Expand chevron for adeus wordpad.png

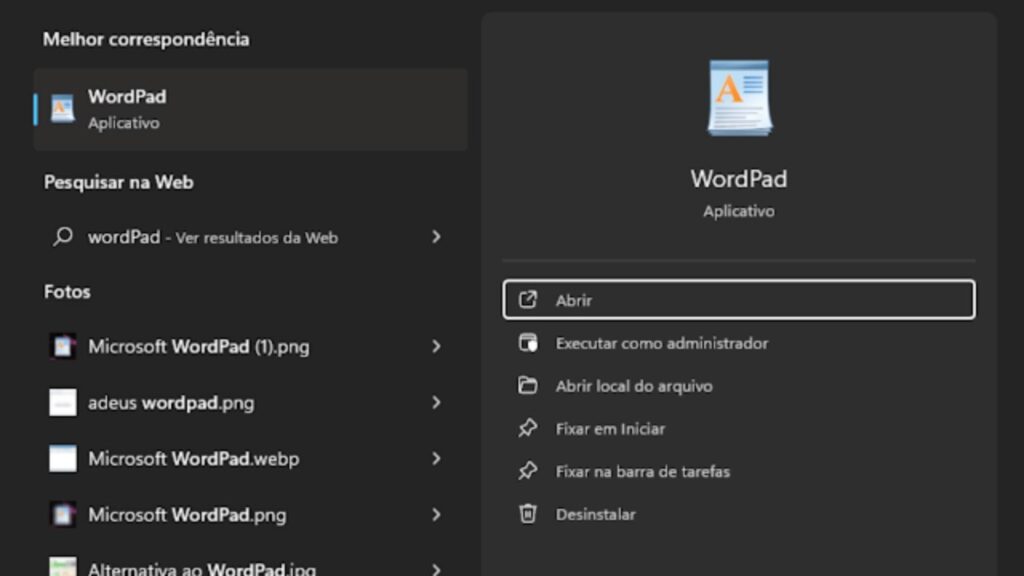point(436,403)
